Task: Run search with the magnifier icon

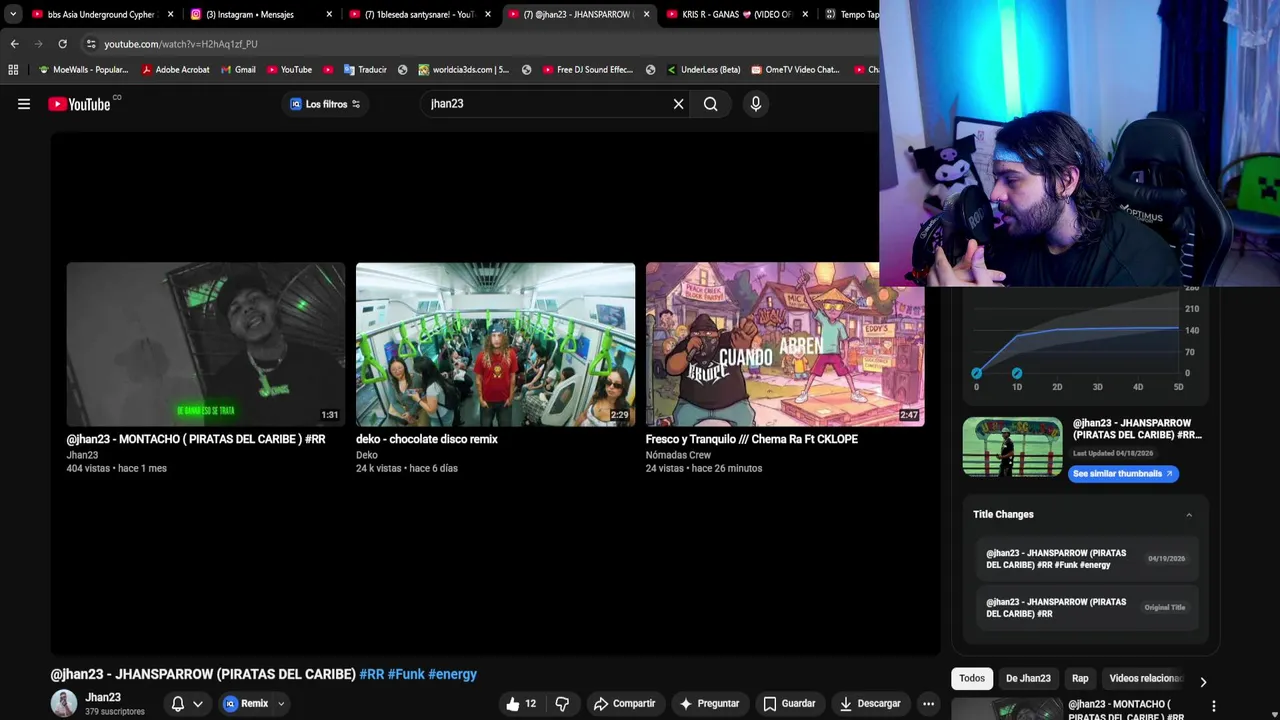Action: (x=710, y=104)
